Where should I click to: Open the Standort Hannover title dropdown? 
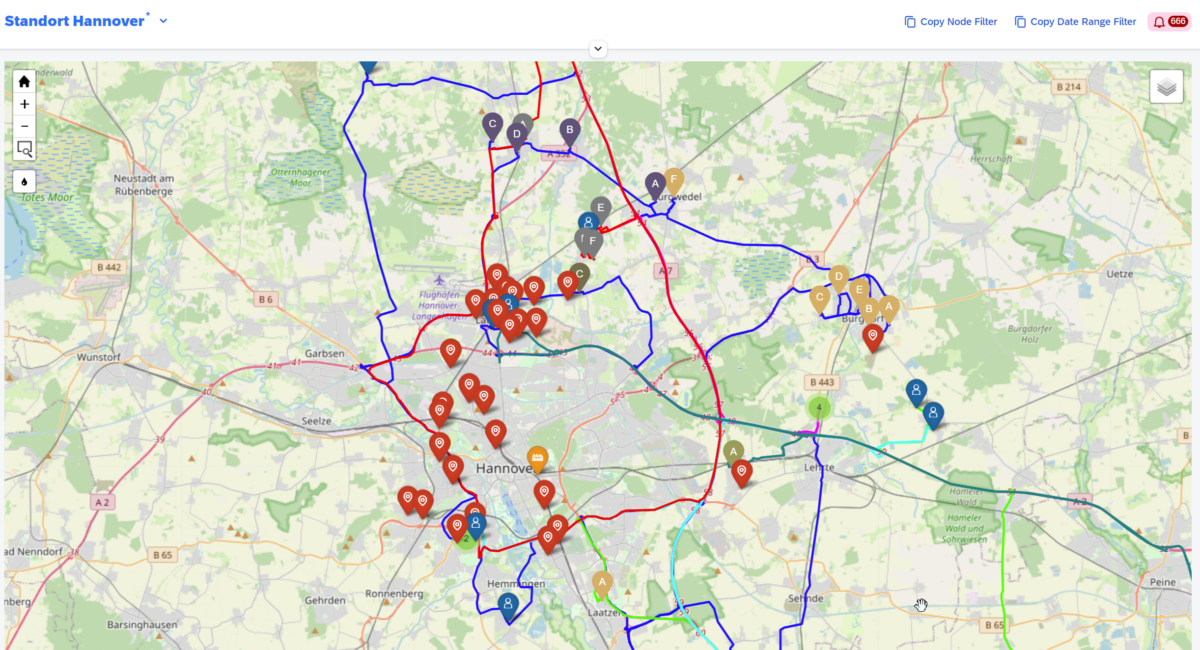point(163,21)
